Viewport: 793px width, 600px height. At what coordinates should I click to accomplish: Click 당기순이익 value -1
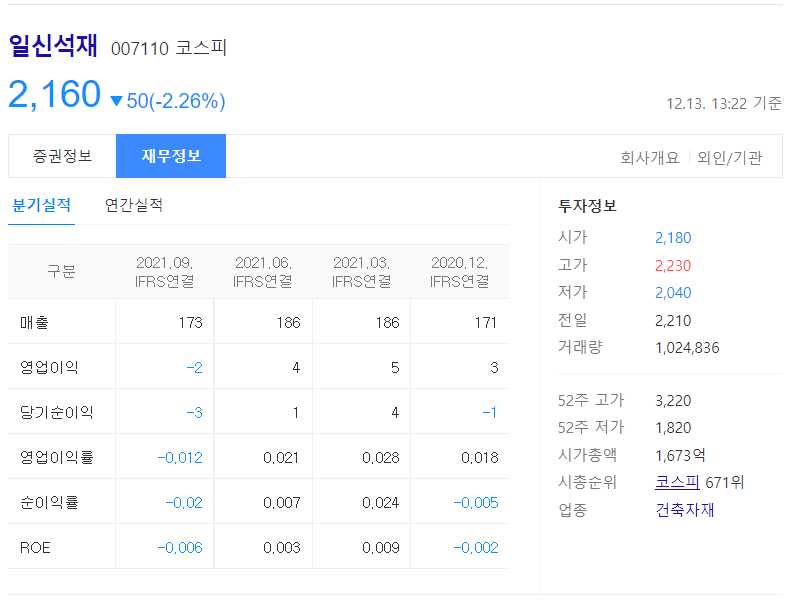click(490, 412)
